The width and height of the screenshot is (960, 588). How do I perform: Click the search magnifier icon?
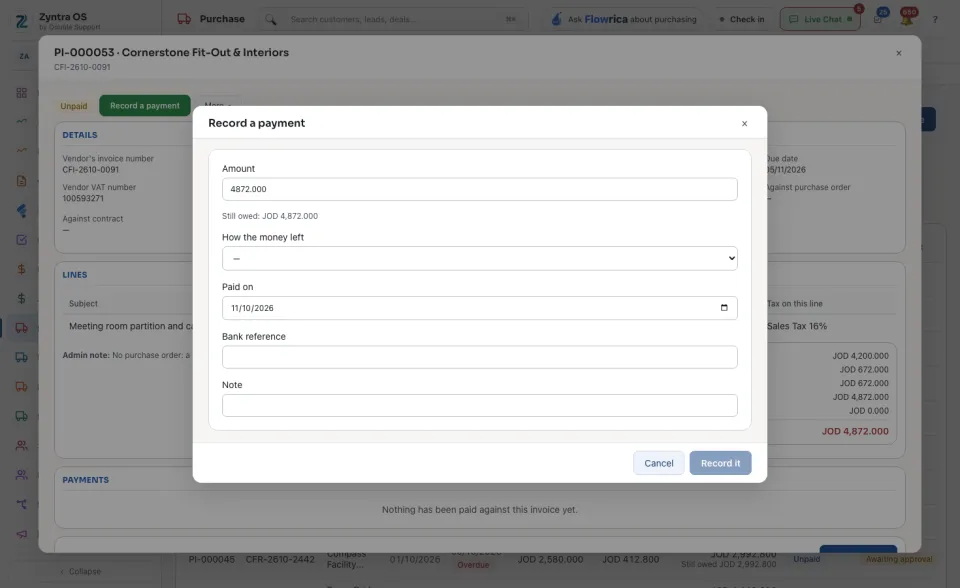(270, 20)
